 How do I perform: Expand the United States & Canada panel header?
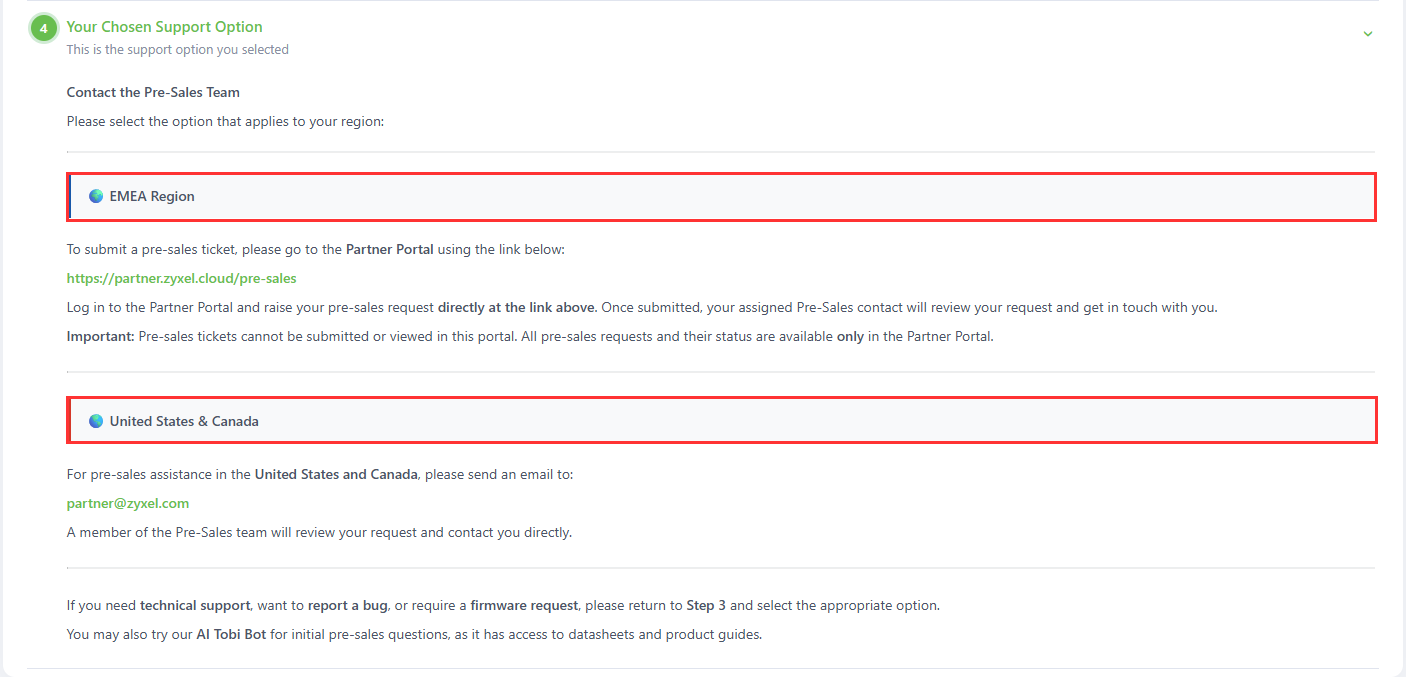click(x=722, y=421)
